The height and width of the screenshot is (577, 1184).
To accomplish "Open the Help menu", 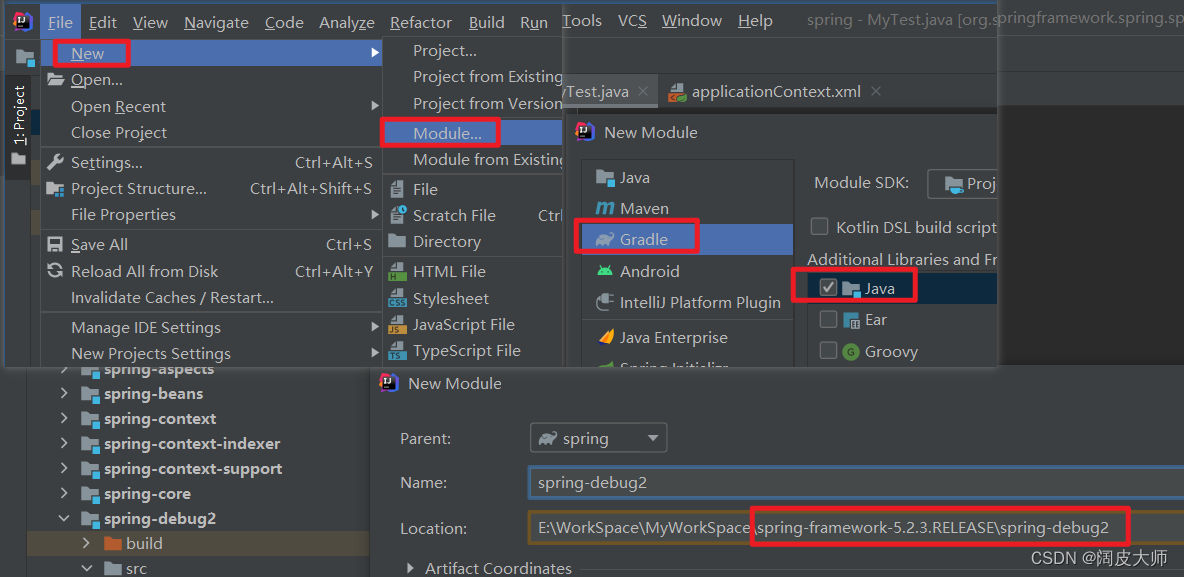I will [x=755, y=20].
